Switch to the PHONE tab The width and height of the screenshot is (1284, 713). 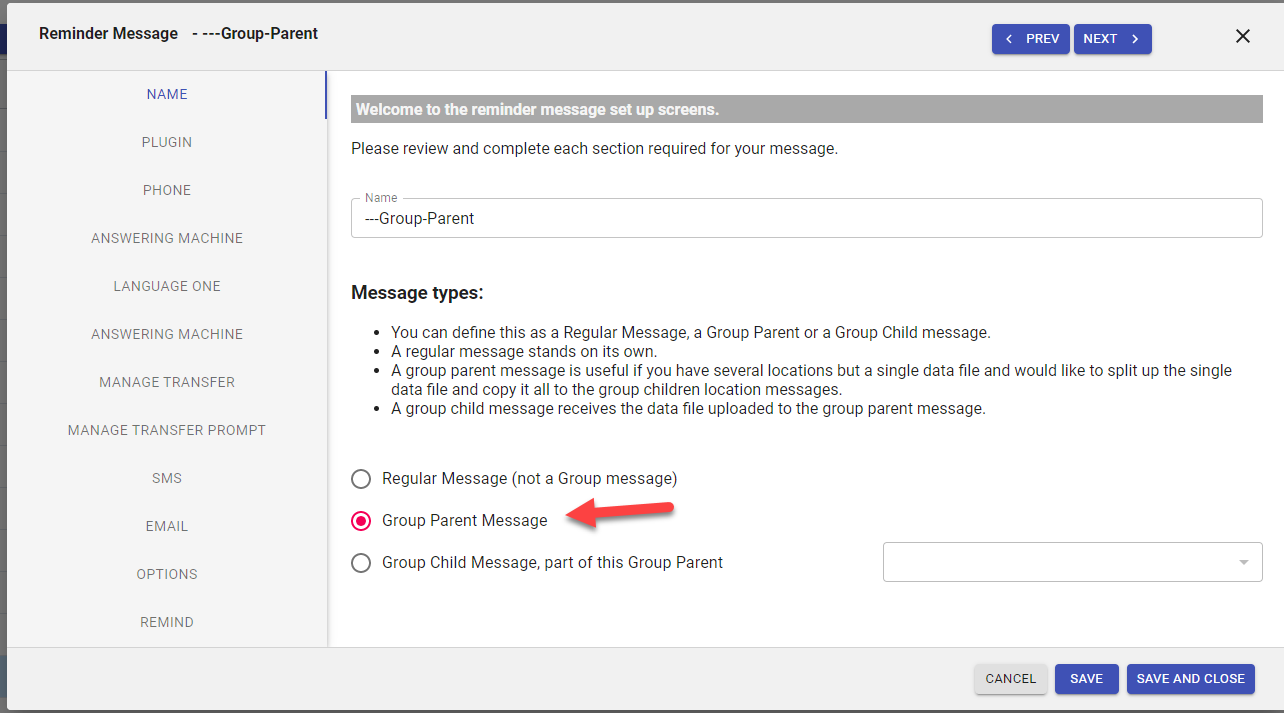pyautogui.click(x=167, y=190)
